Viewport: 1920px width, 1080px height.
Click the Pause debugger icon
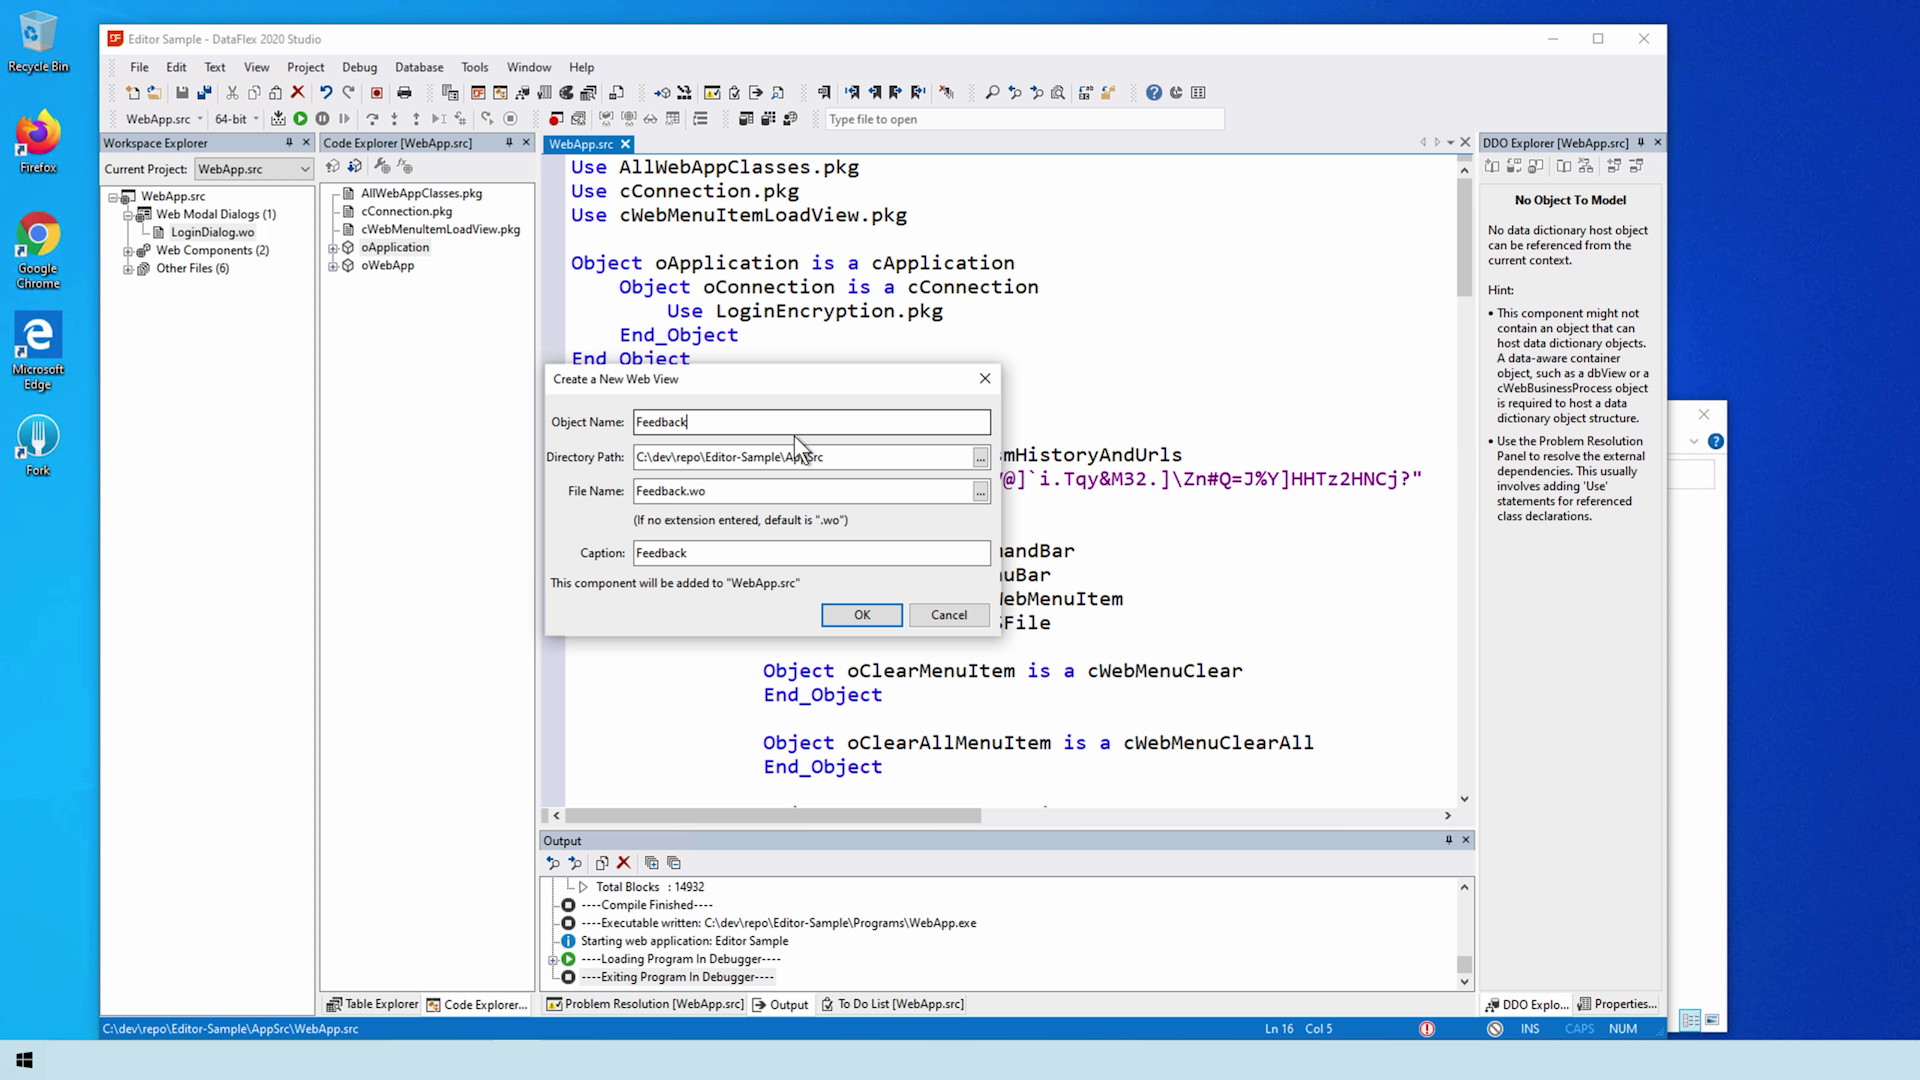(x=322, y=119)
